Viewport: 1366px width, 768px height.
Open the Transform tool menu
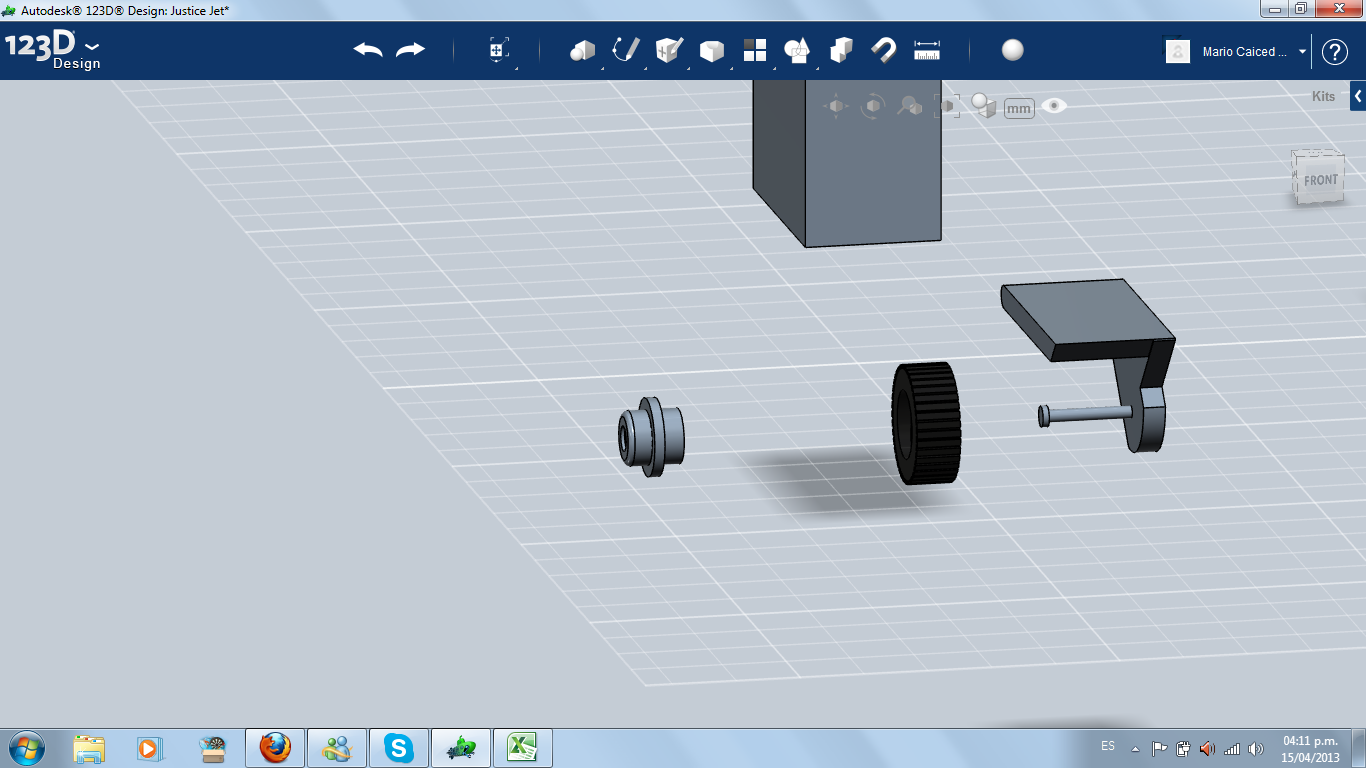[x=499, y=50]
